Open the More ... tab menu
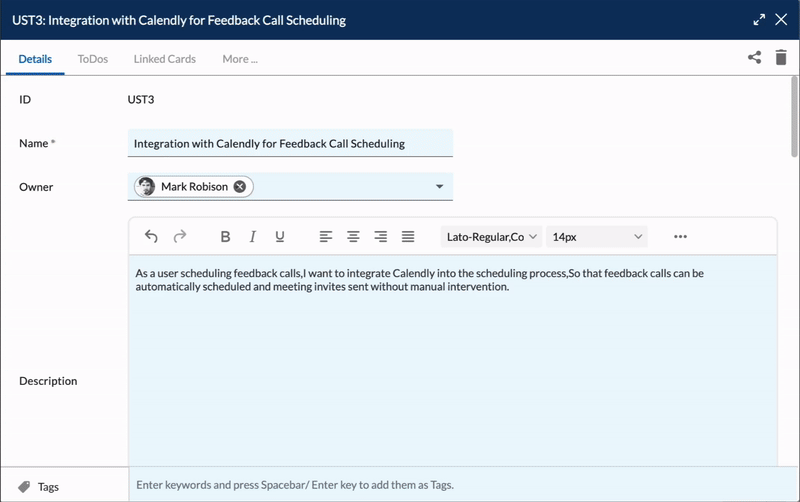 pos(240,59)
